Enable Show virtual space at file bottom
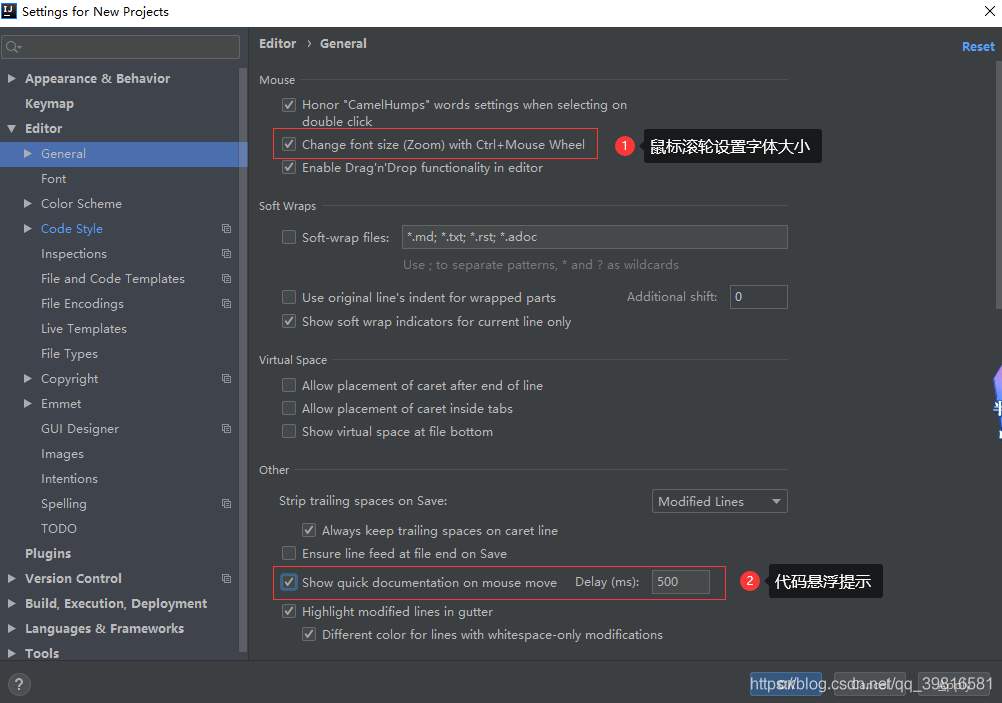1002x703 pixels. (x=289, y=431)
